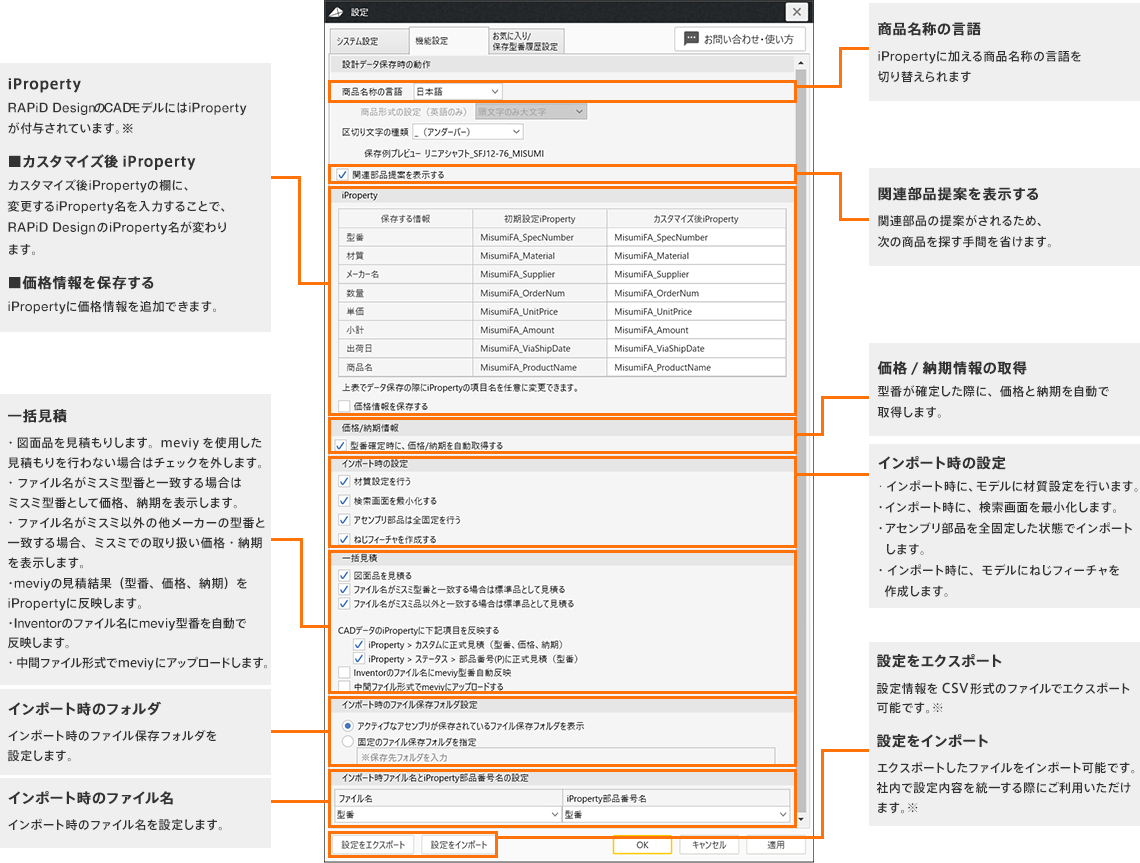Open the お気に入り/保存型番履歴設定 tab
This screenshot has width=1140, height=863.
tap(526, 38)
